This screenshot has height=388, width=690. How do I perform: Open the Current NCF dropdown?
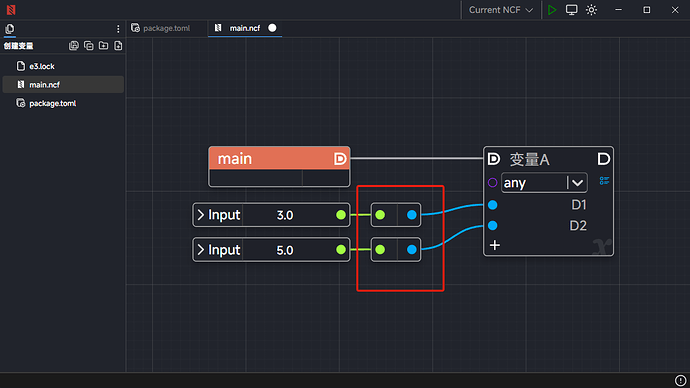coord(501,10)
